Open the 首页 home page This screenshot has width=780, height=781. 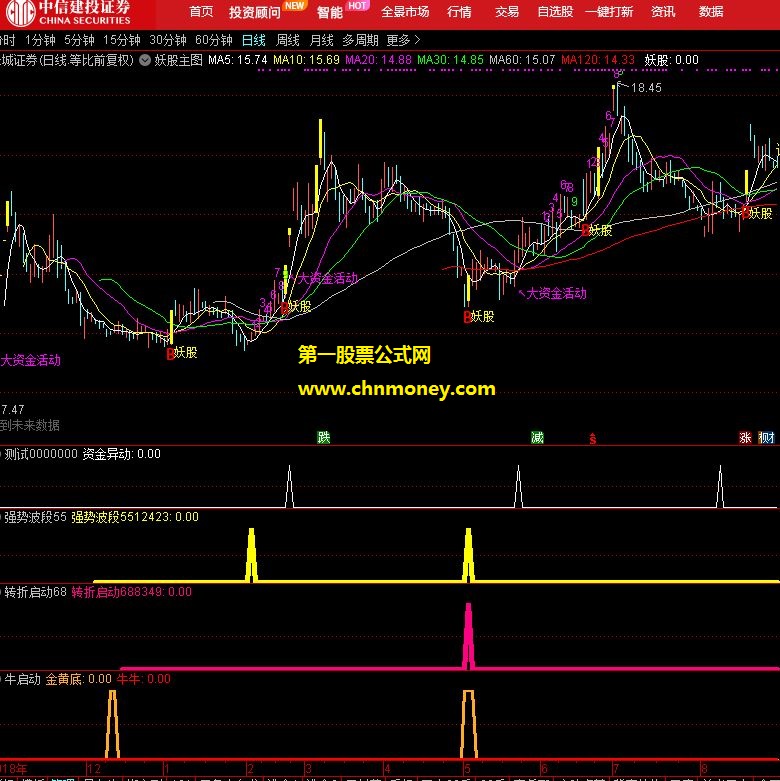click(201, 11)
